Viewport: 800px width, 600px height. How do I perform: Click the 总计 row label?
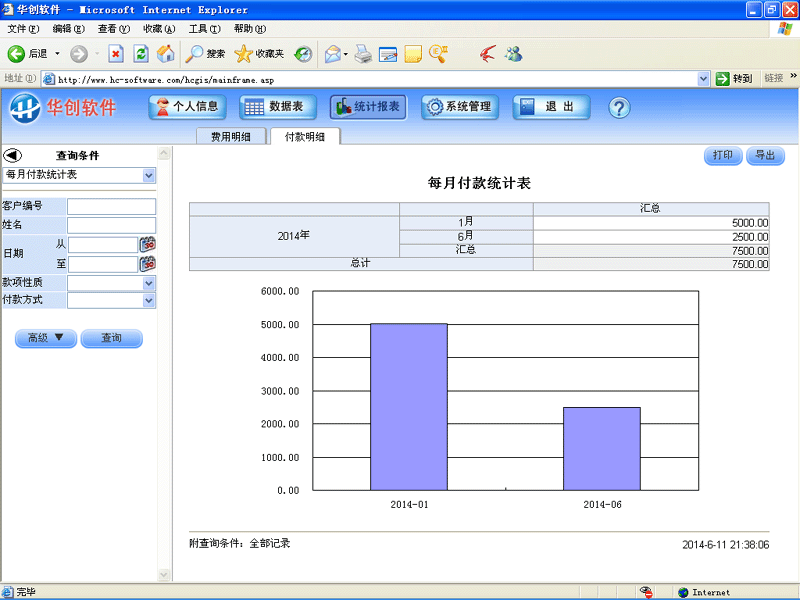(361, 263)
